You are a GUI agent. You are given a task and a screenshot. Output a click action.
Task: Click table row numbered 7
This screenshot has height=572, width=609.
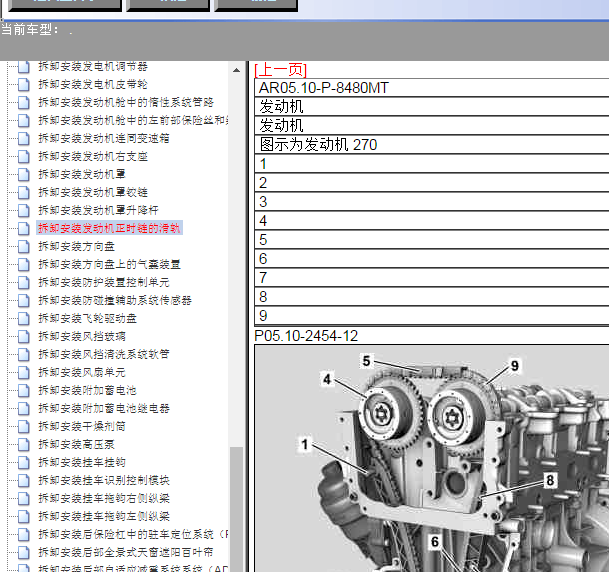tap(432, 278)
